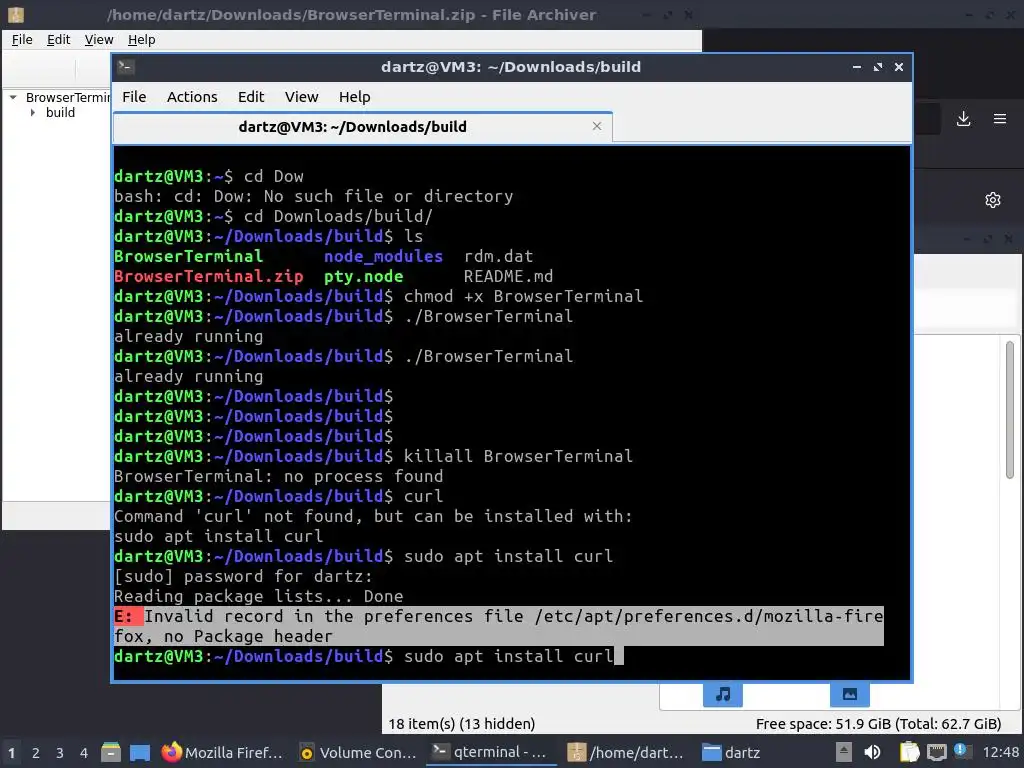Image resolution: width=1024 pixels, height=768 pixels.
Task: Click 'node_modules' in the terminal listing
Action: pos(383,256)
